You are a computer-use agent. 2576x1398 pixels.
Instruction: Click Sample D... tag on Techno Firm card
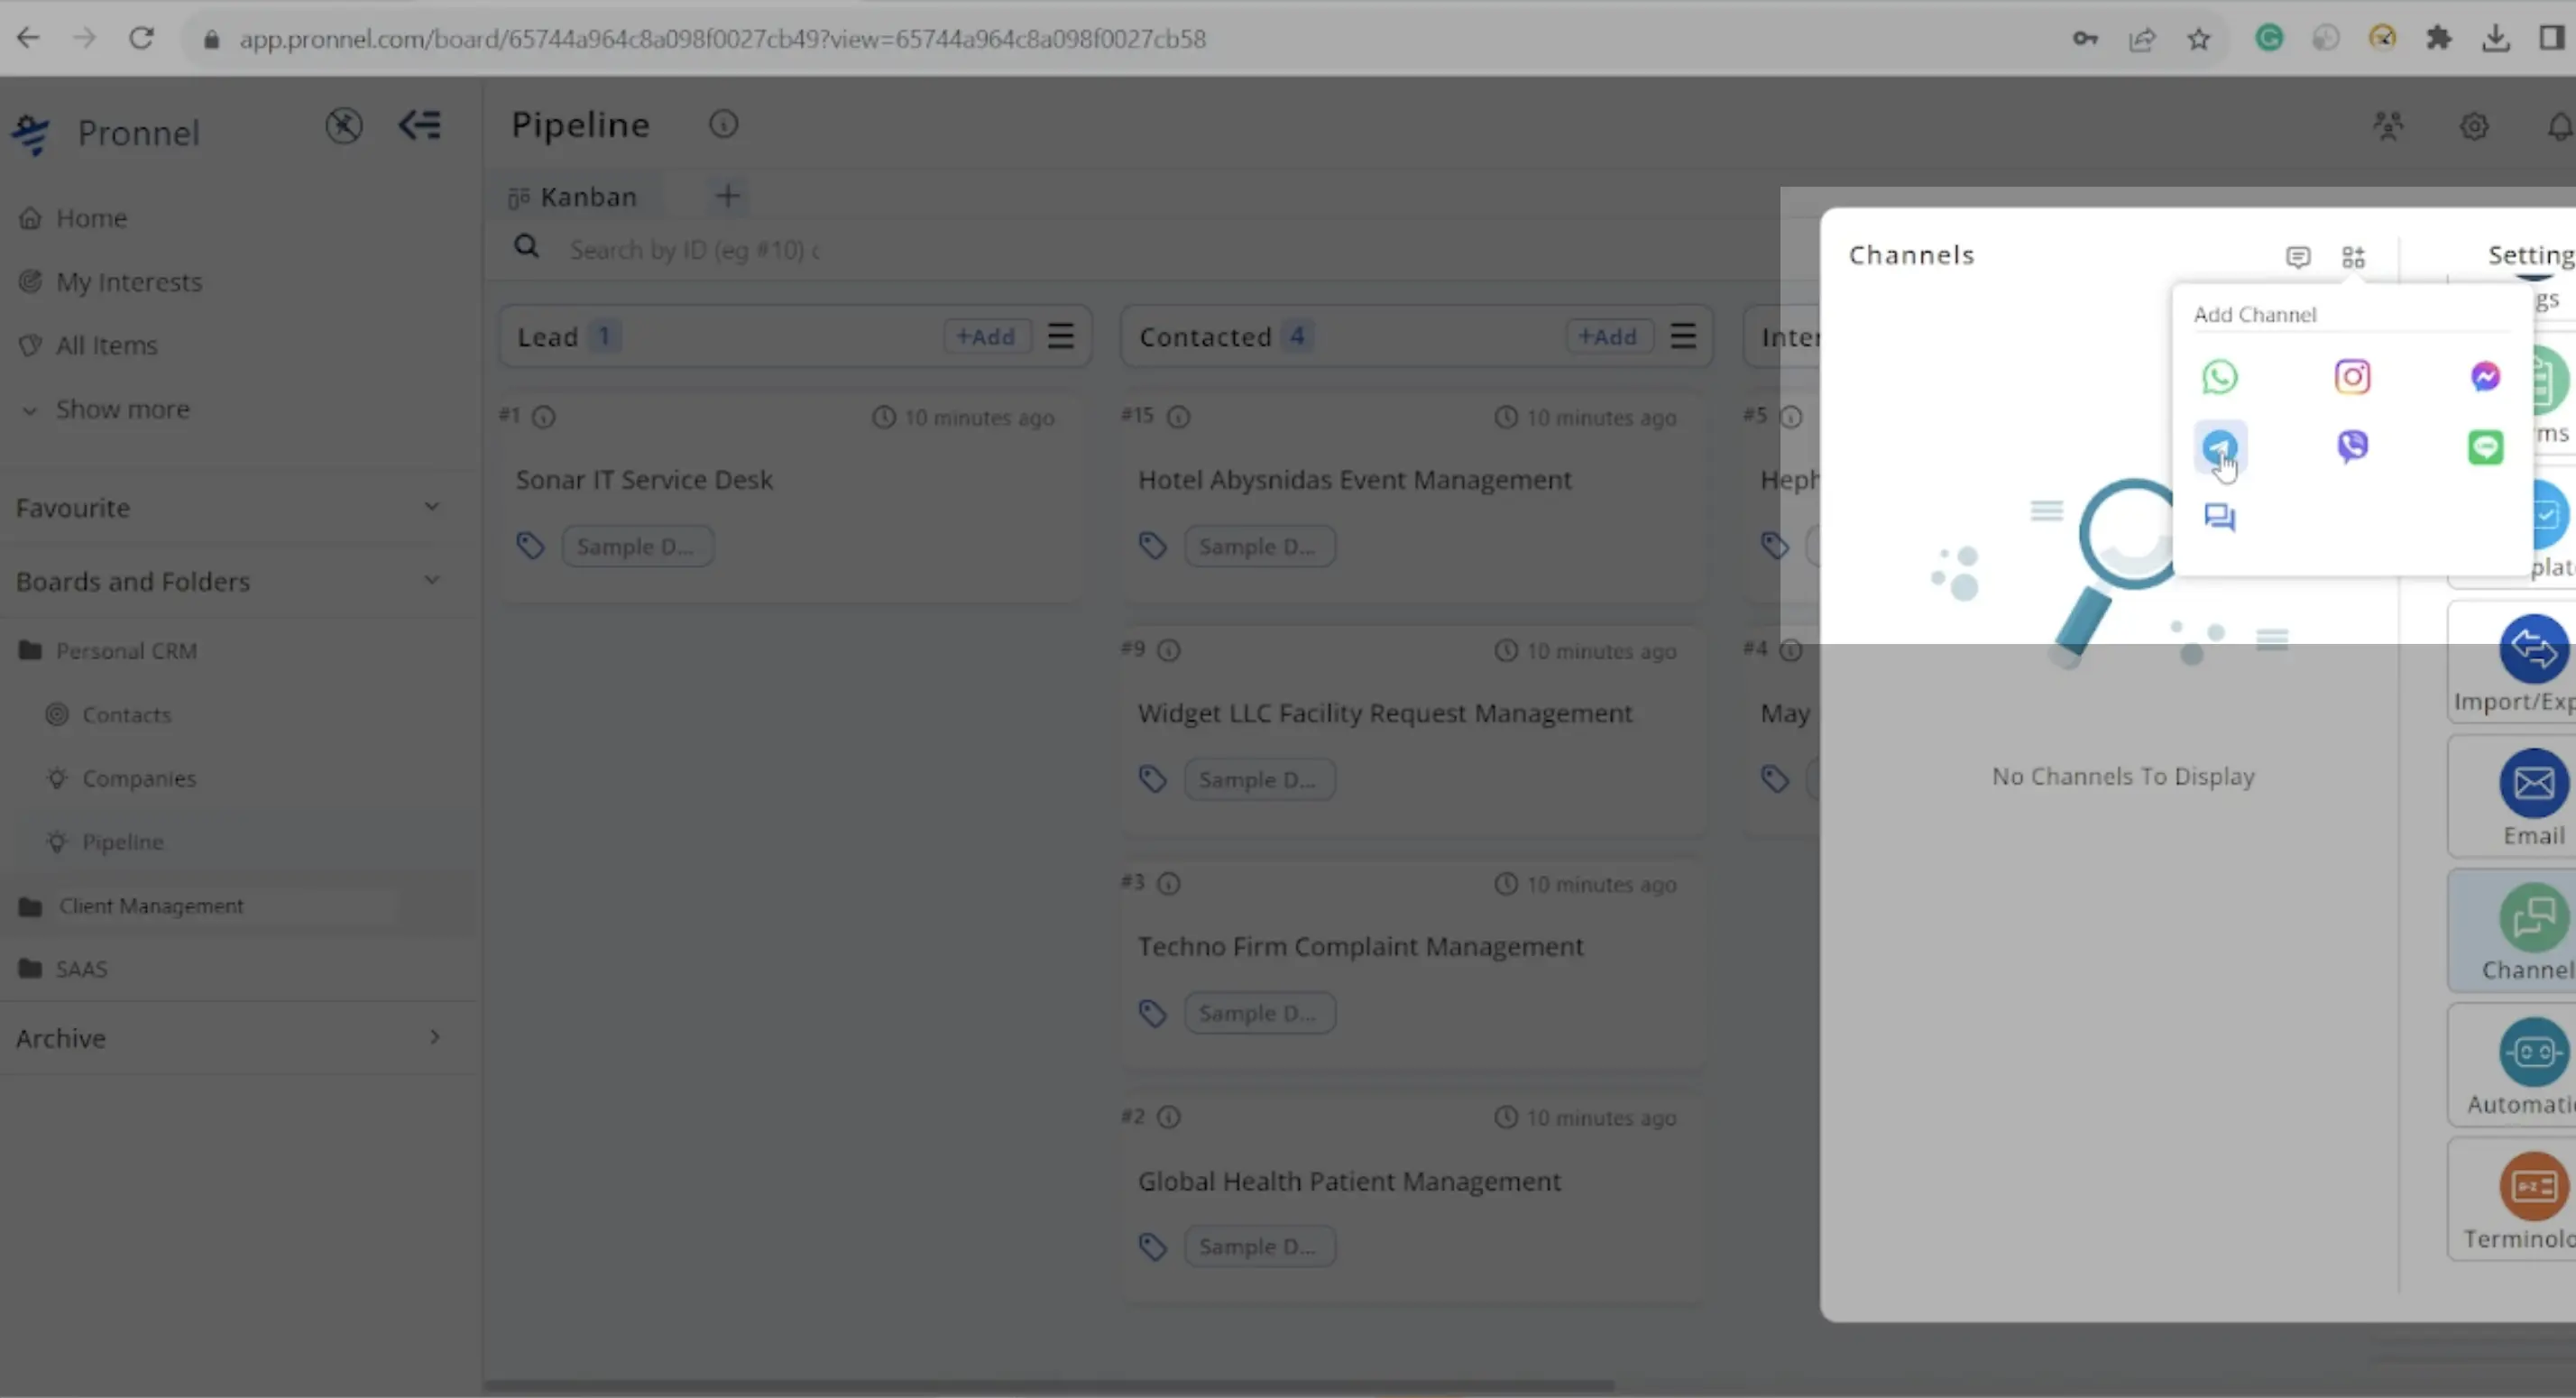tap(1259, 1013)
